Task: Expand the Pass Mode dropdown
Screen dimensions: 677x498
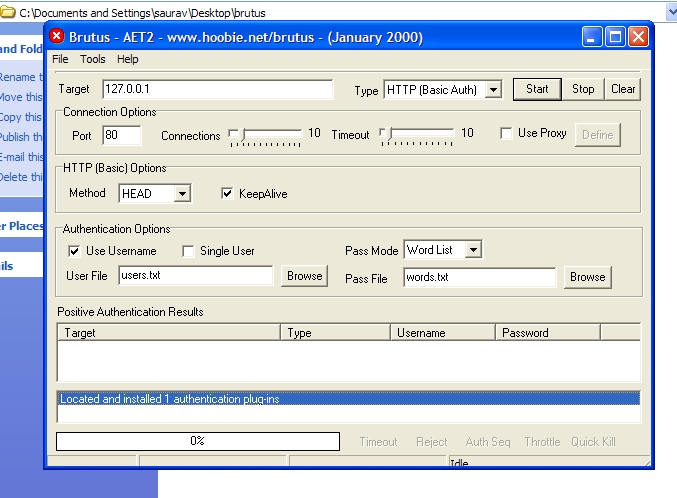Action: [473, 250]
